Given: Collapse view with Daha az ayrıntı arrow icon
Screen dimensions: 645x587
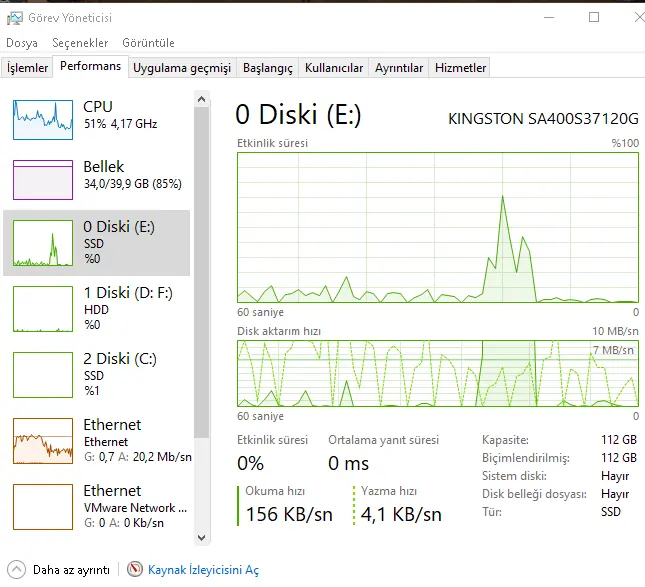Looking at the screenshot, I should tap(16, 570).
